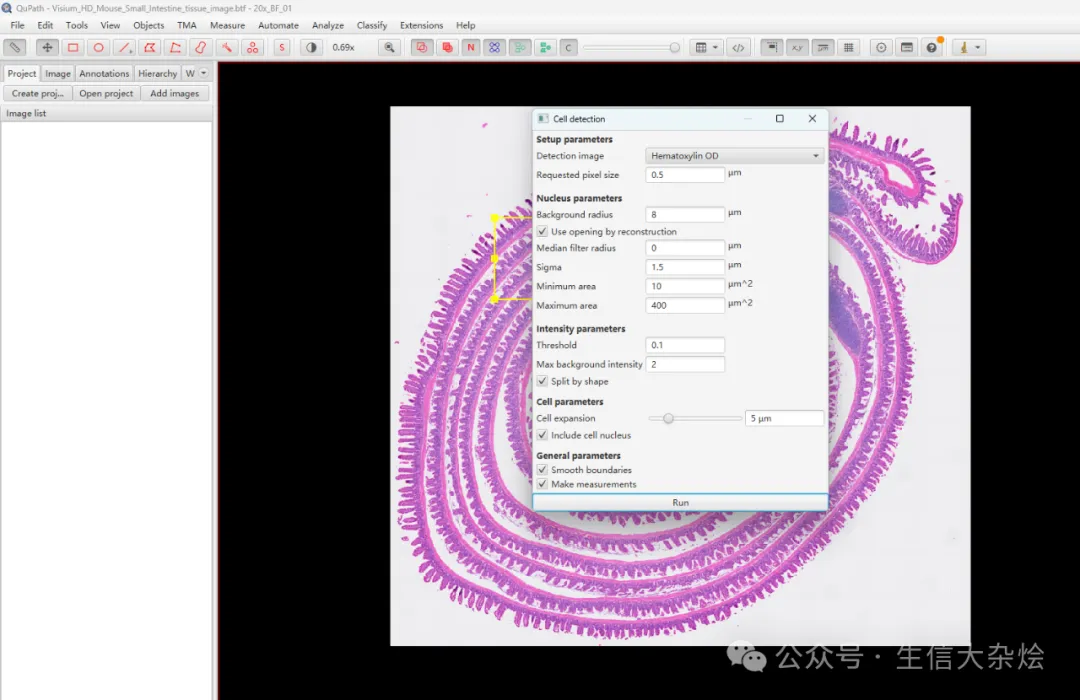The height and width of the screenshot is (700, 1080).
Task: Click the Run button in Cell detection
Action: (x=681, y=502)
